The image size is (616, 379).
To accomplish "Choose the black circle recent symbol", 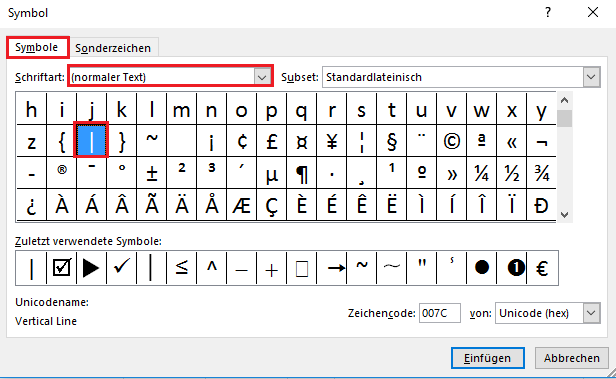I will tap(482, 268).
